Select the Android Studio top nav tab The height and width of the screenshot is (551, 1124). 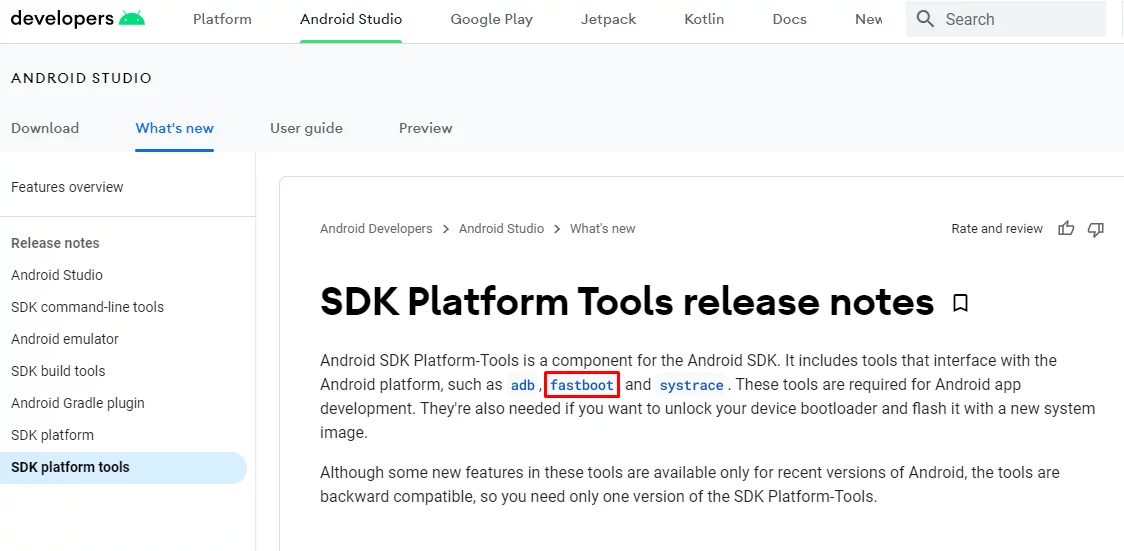pos(351,19)
